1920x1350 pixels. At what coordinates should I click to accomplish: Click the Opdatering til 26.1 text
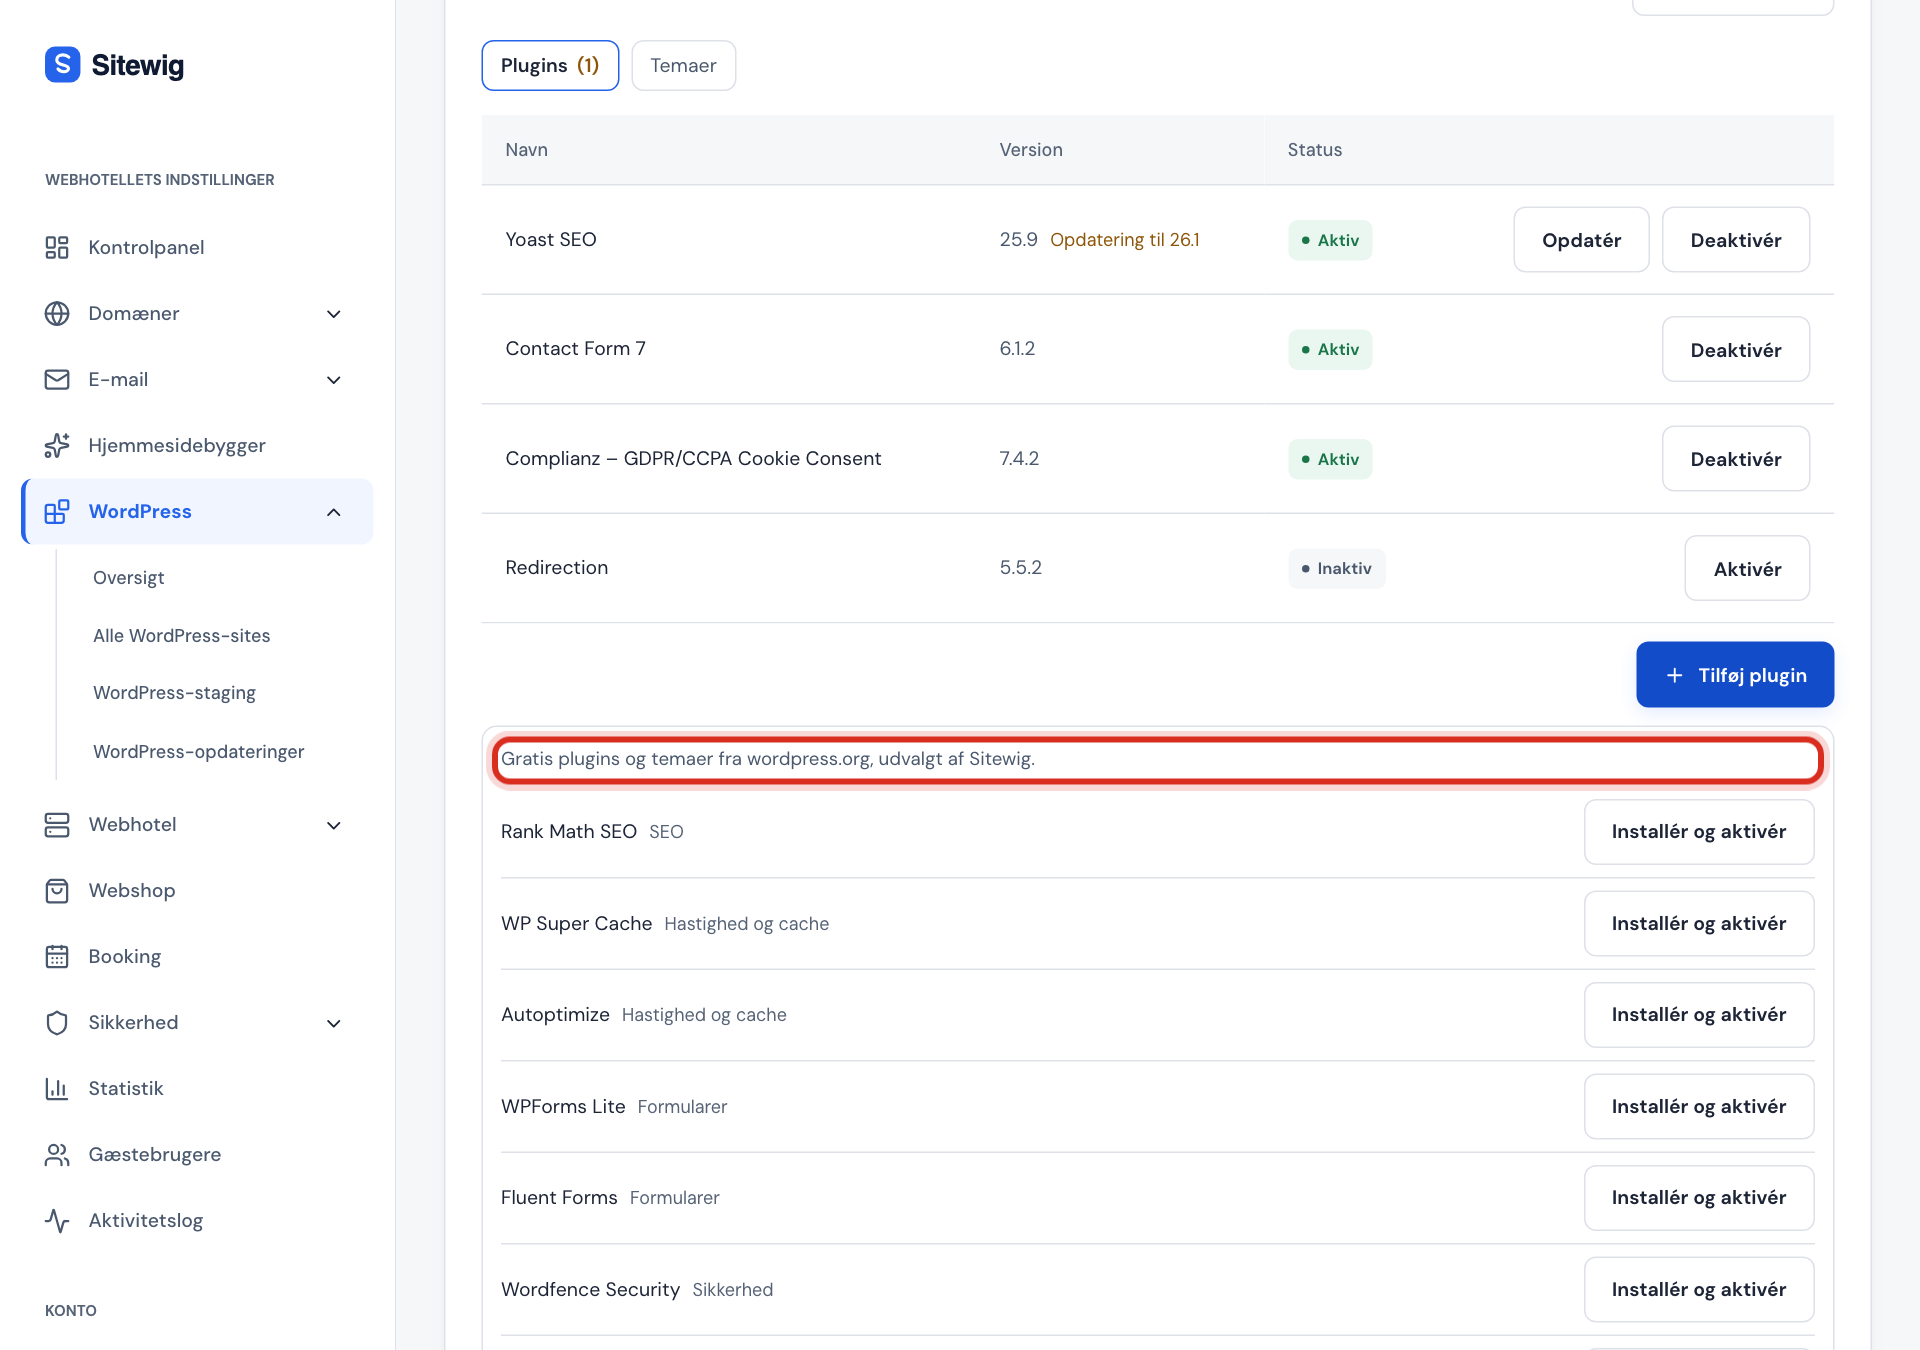[x=1124, y=239]
